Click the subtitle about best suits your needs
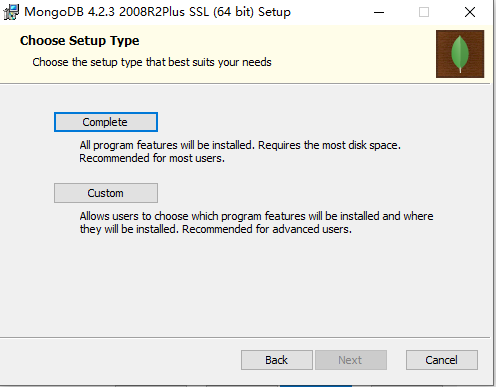This screenshot has width=496, height=387. click(152, 62)
